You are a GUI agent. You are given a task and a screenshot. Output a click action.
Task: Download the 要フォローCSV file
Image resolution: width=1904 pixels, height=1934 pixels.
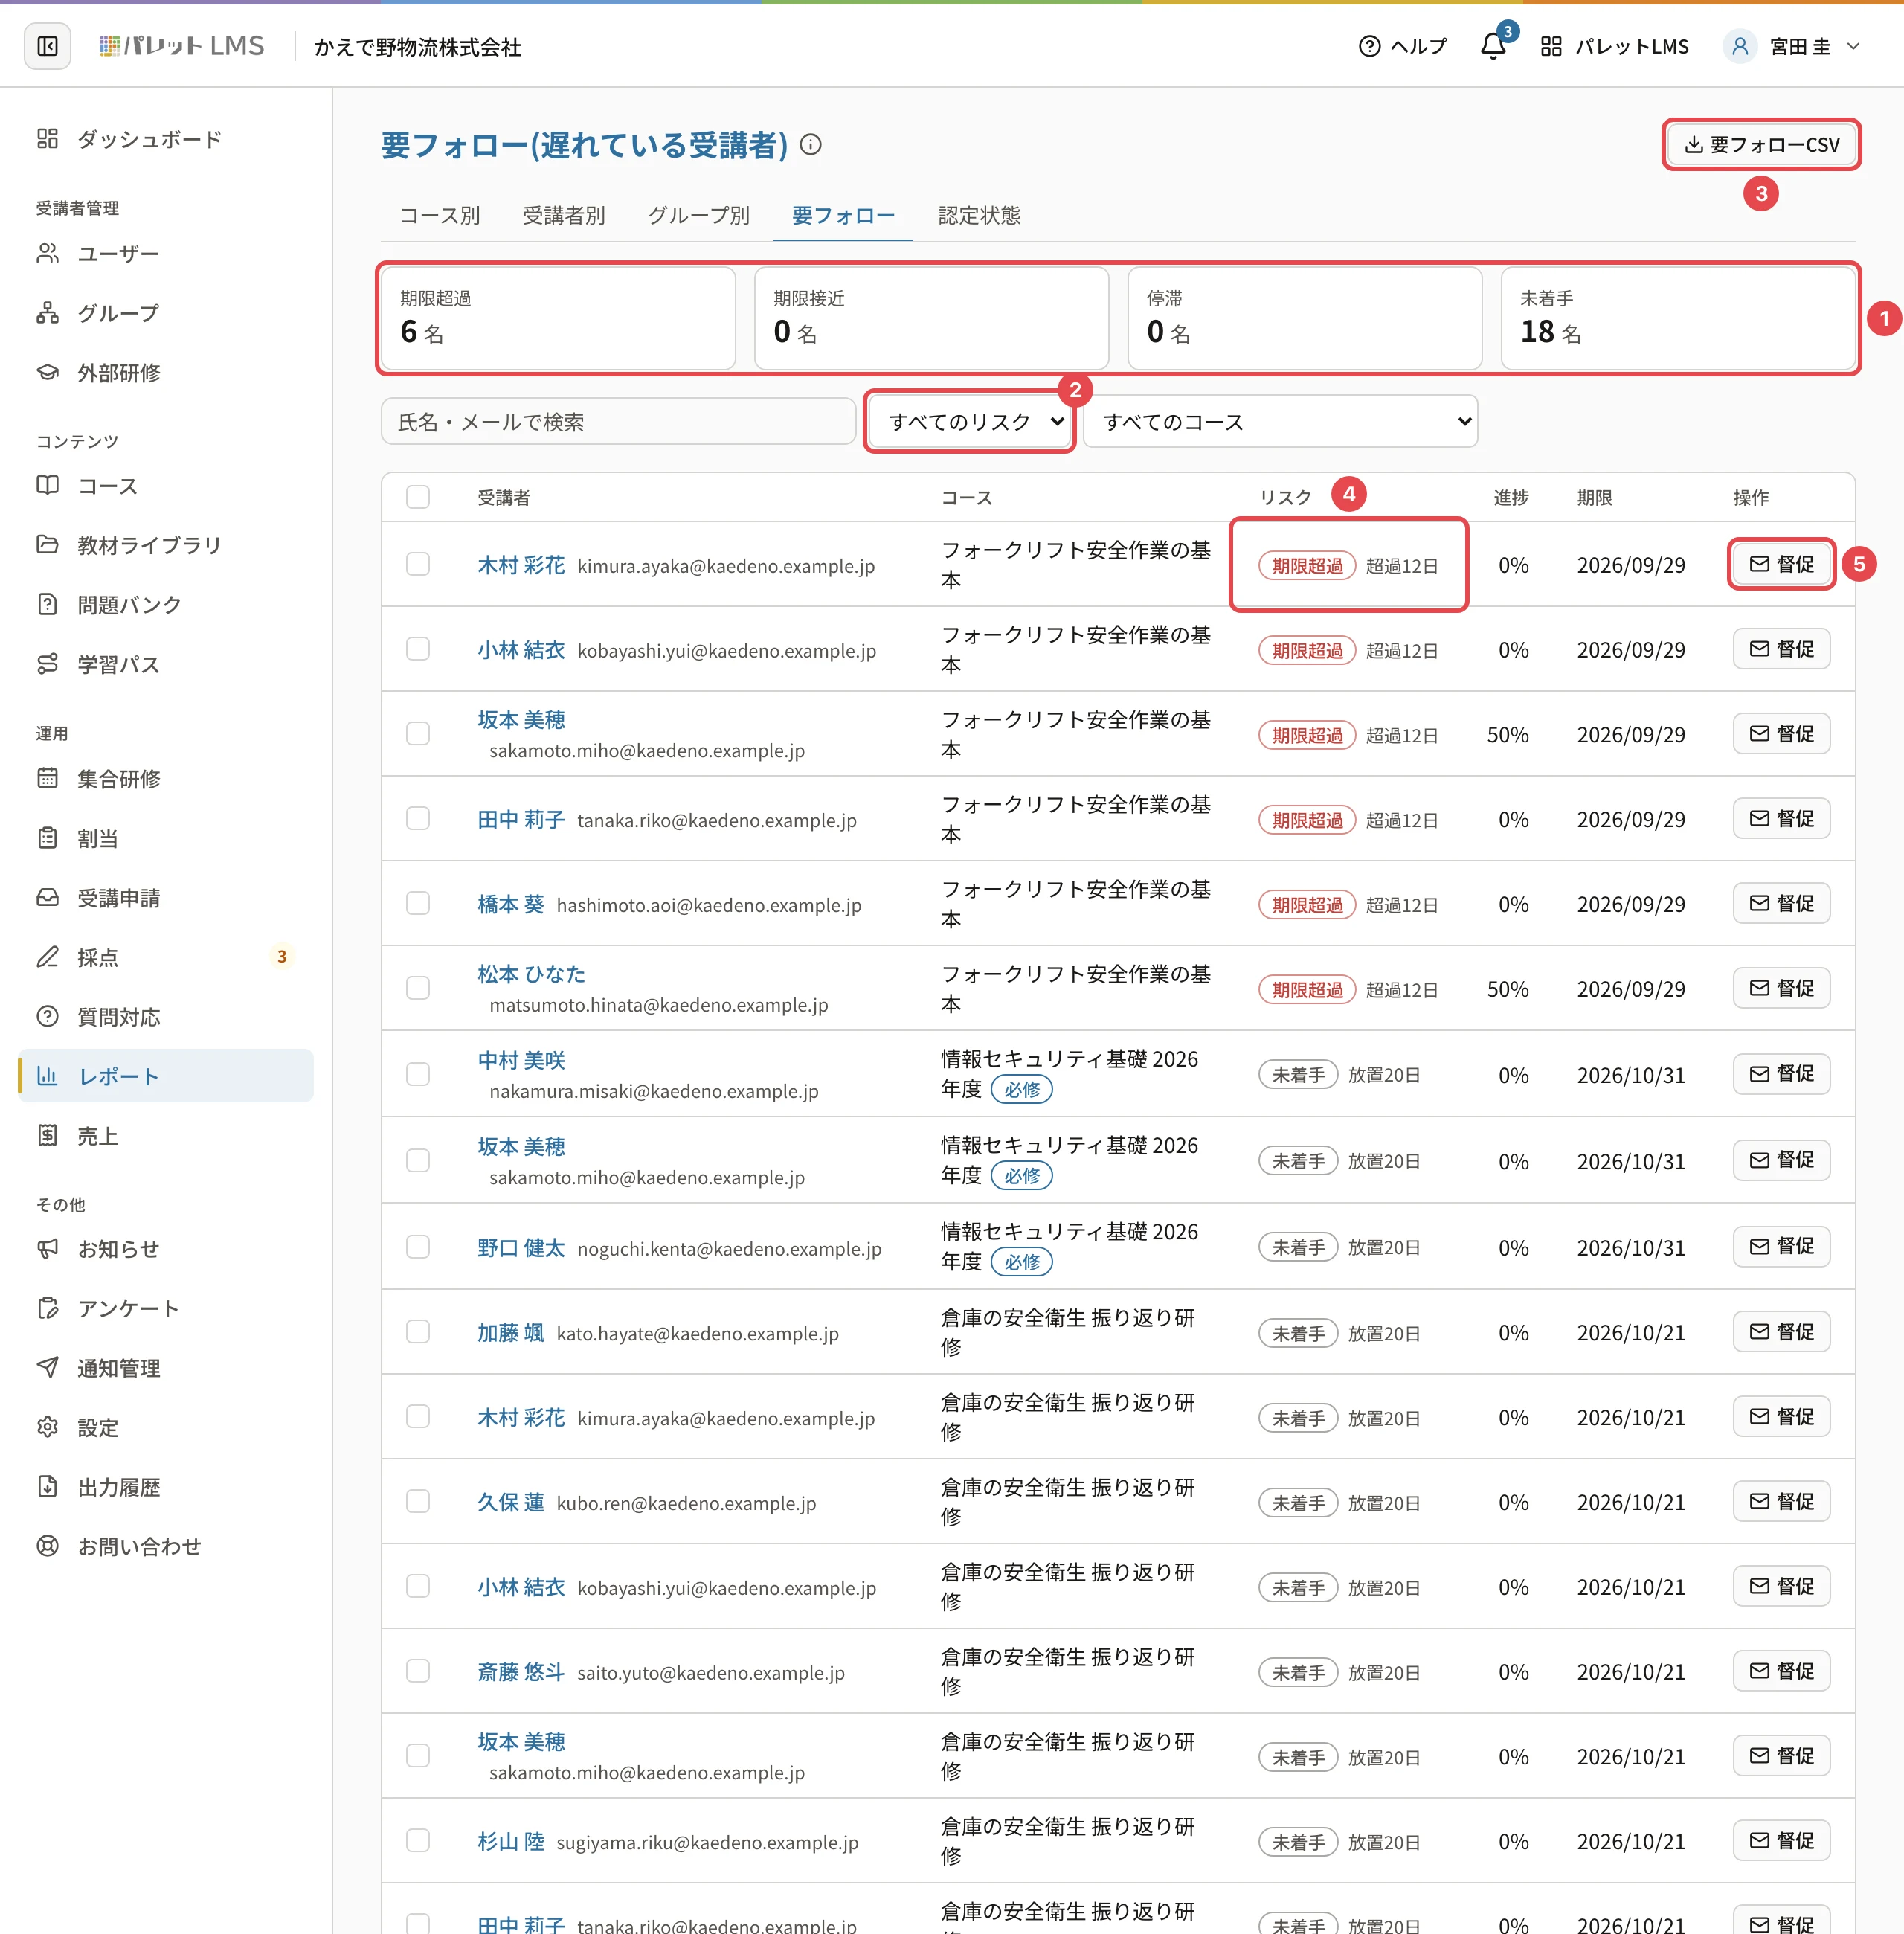pos(1761,145)
